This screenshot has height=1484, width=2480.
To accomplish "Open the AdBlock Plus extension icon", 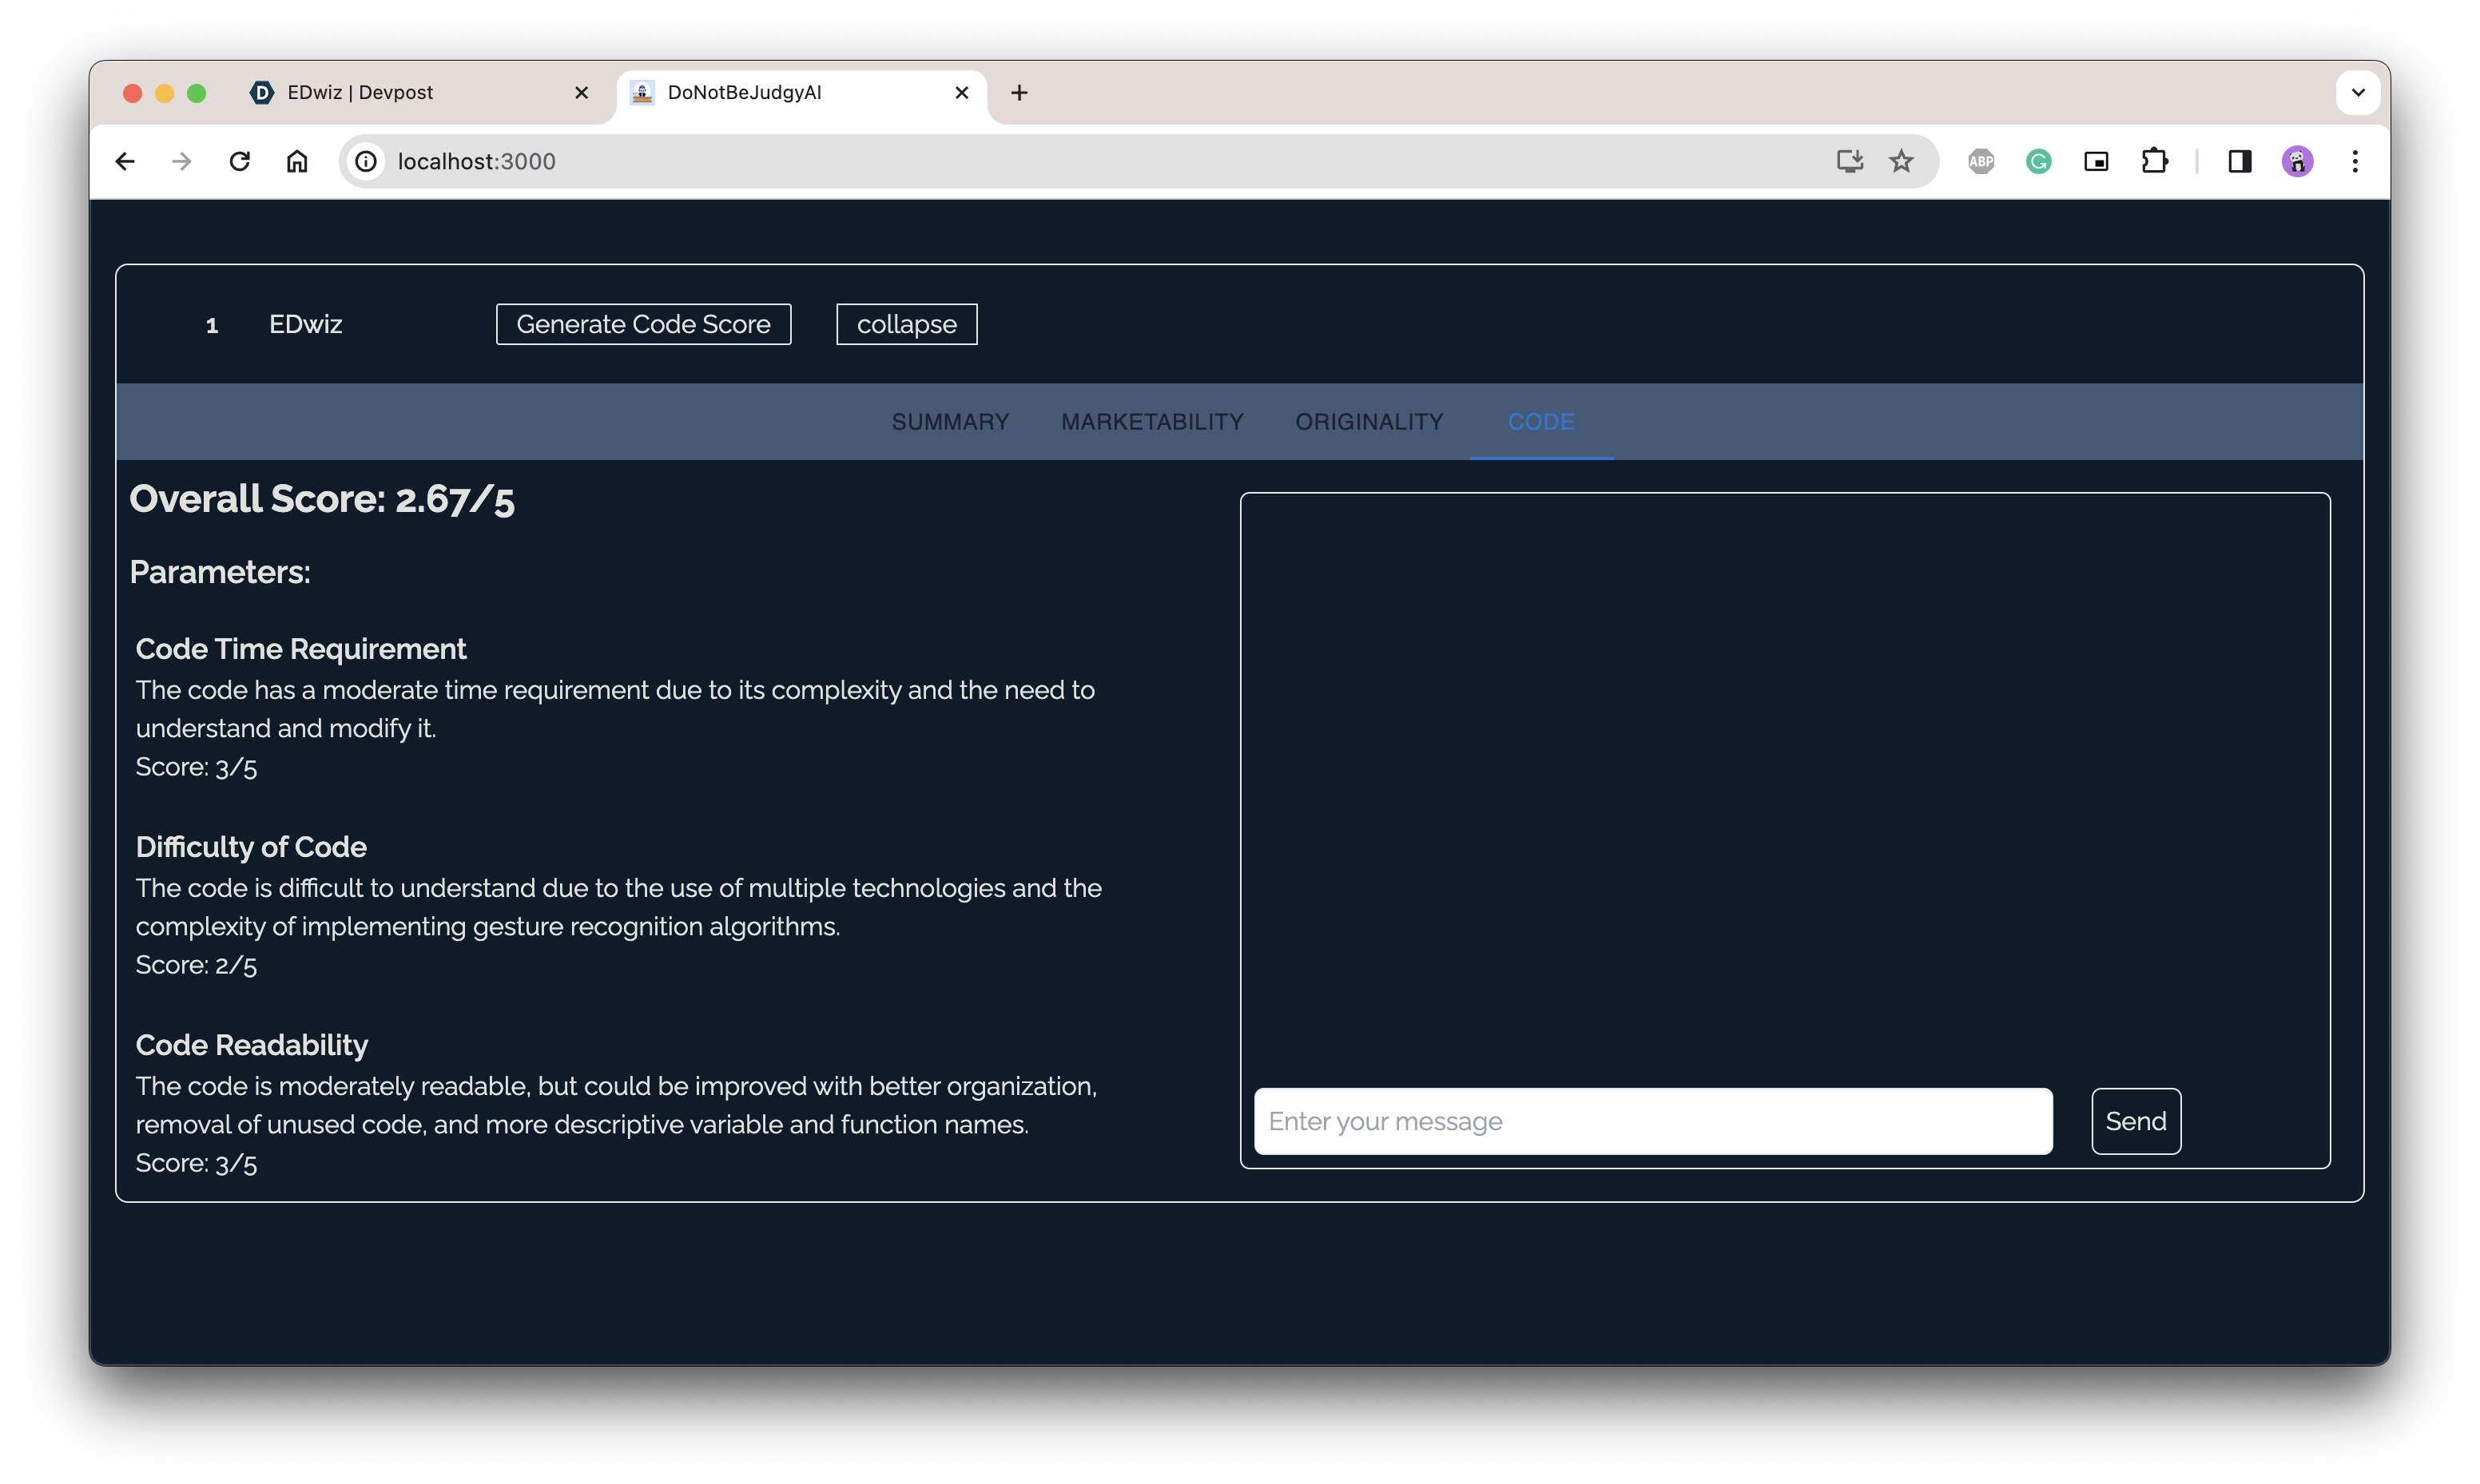I will (1981, 161).
